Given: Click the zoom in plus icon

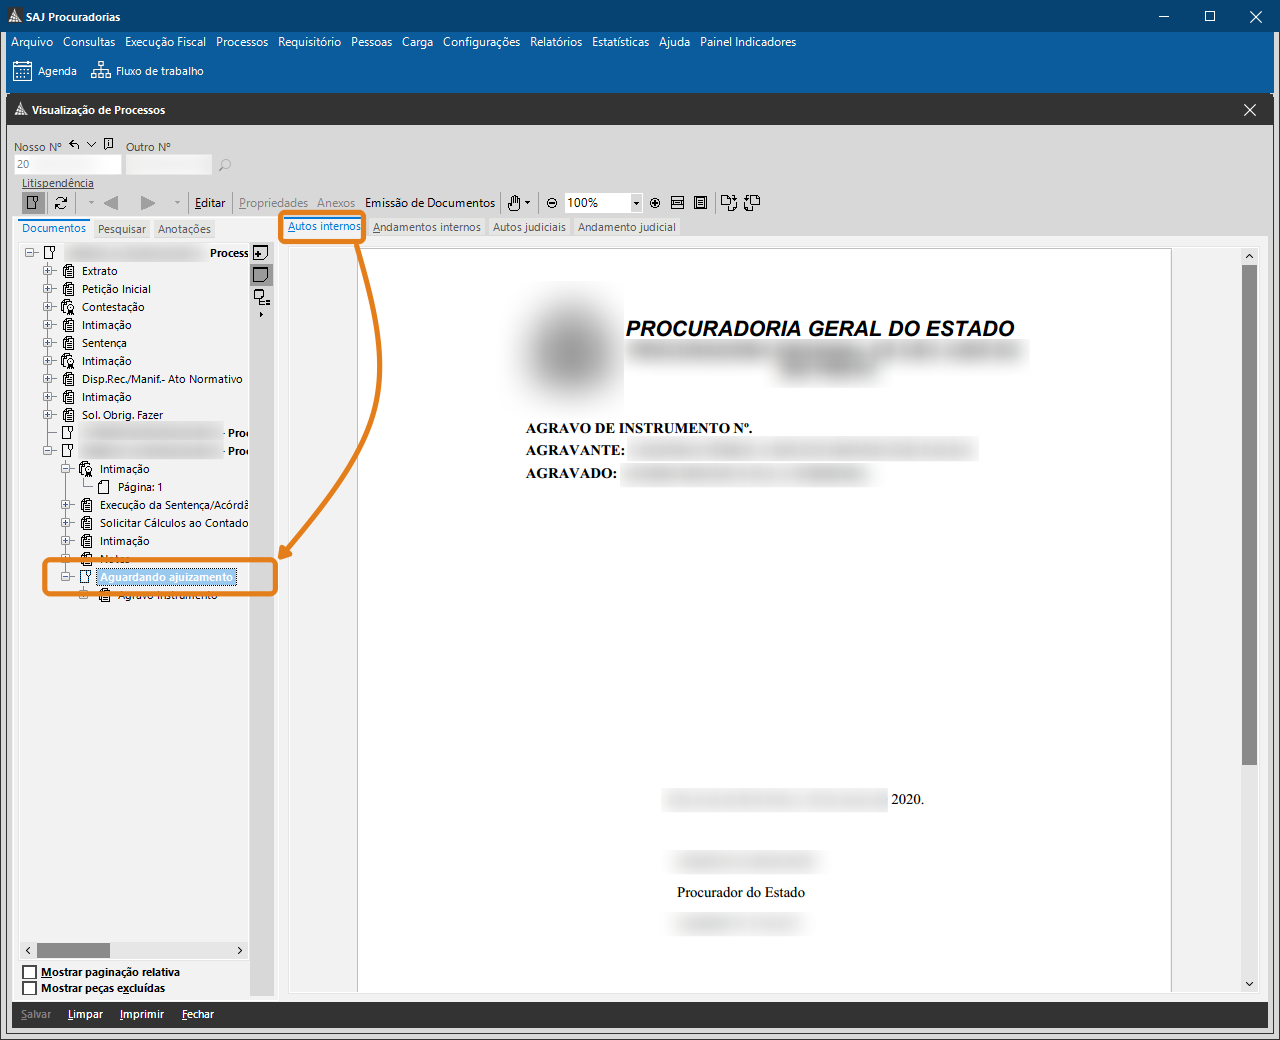Looking at the screenshot, I should 655,203.
